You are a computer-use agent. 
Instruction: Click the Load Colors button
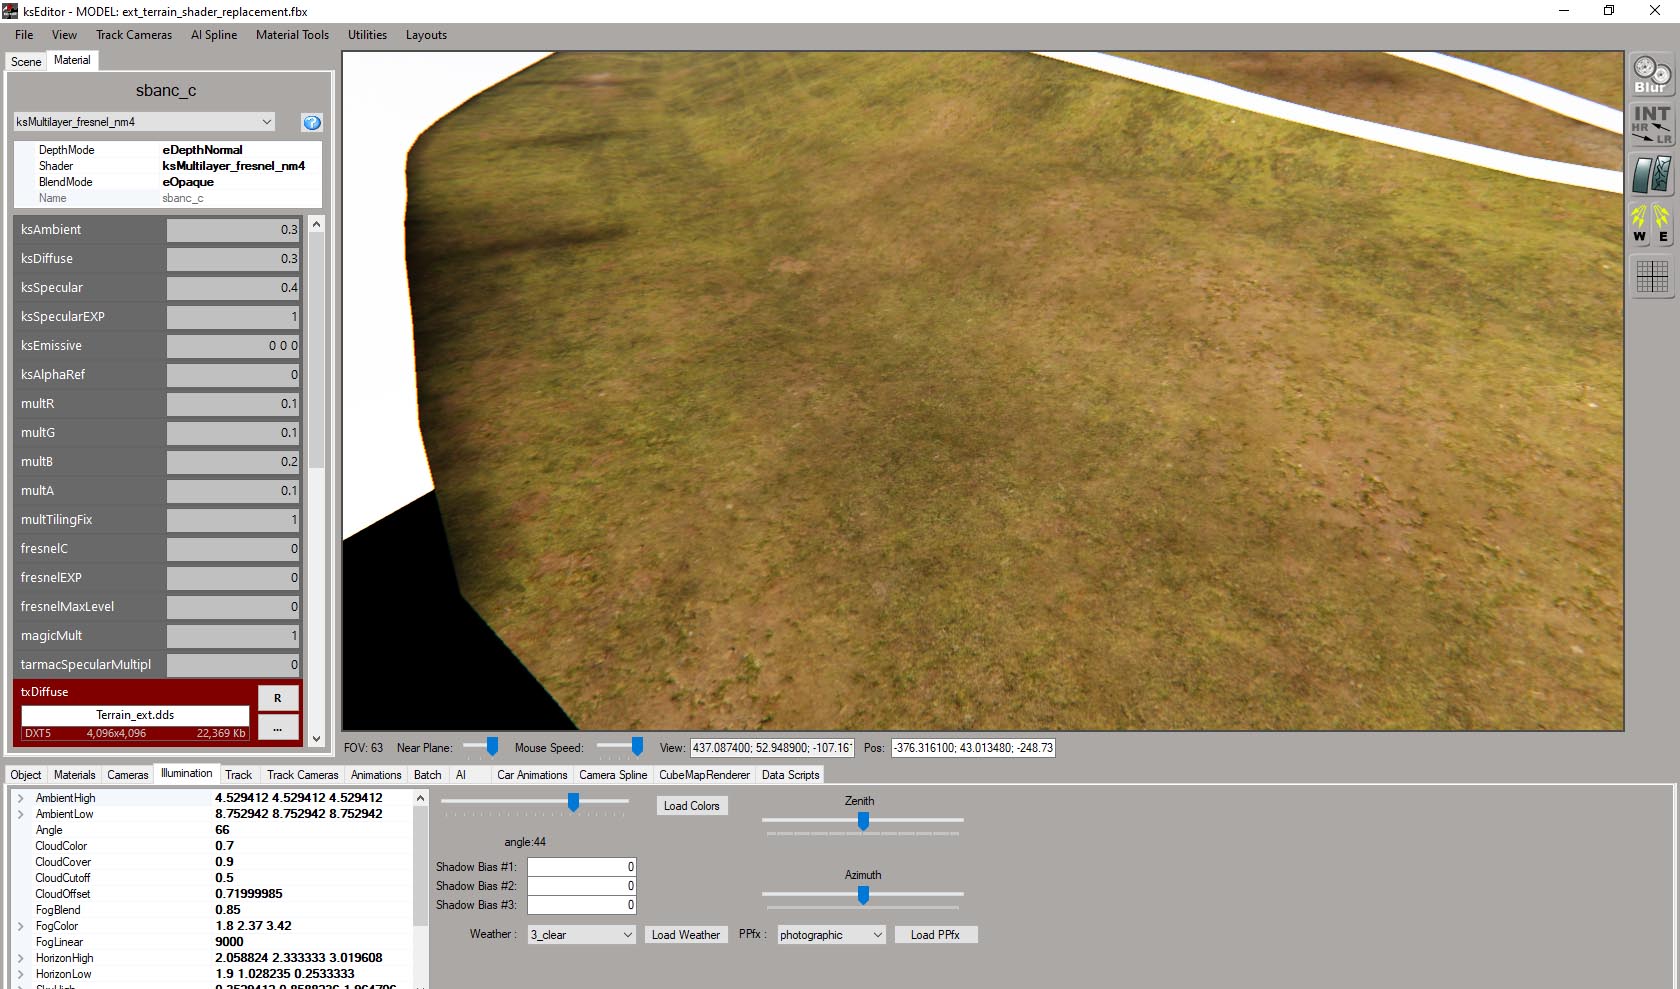tap(692, 806)
